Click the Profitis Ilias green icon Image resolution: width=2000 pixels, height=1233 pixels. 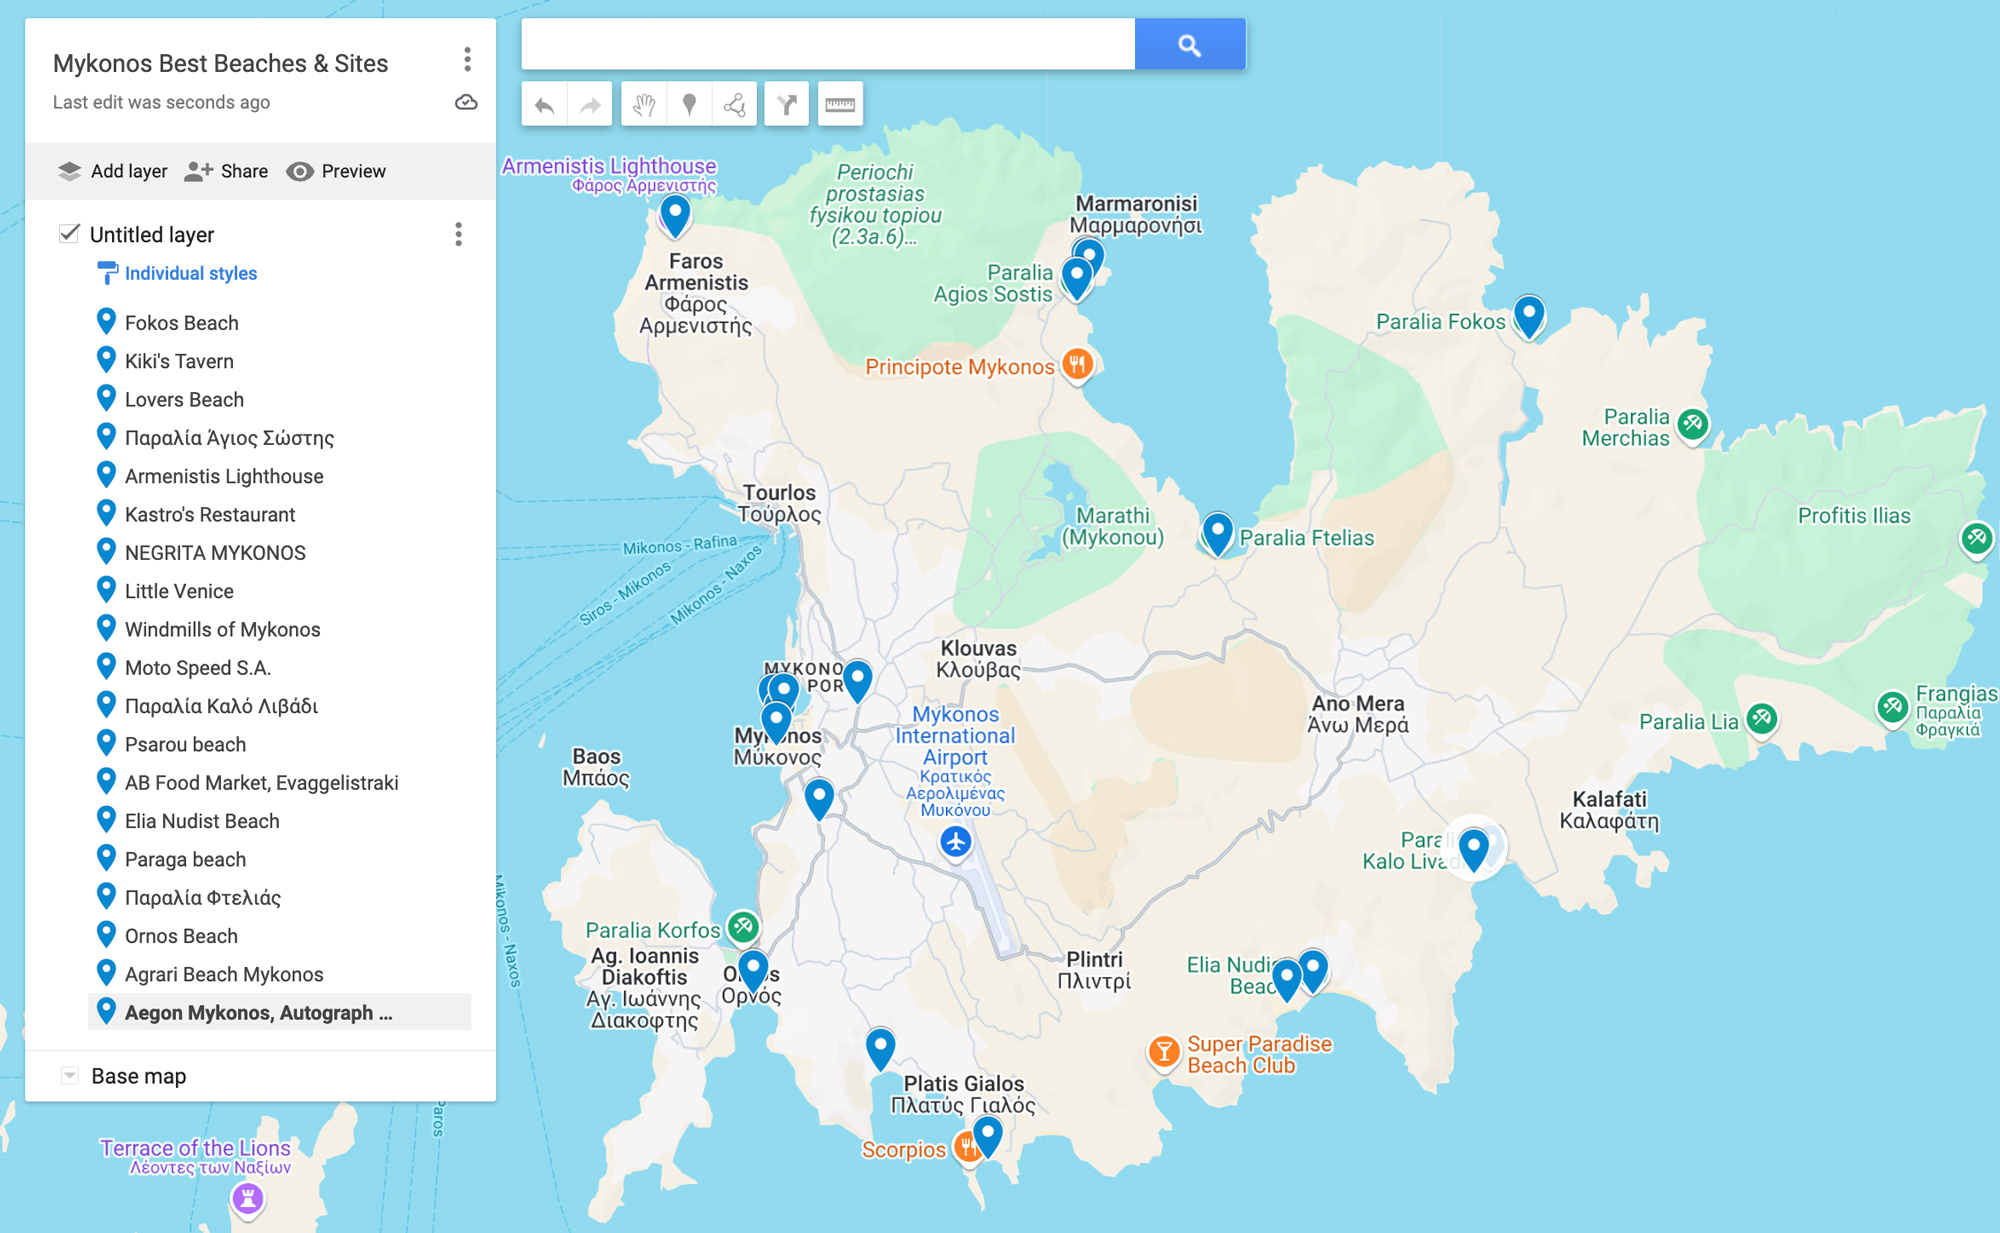point(1976,539)
